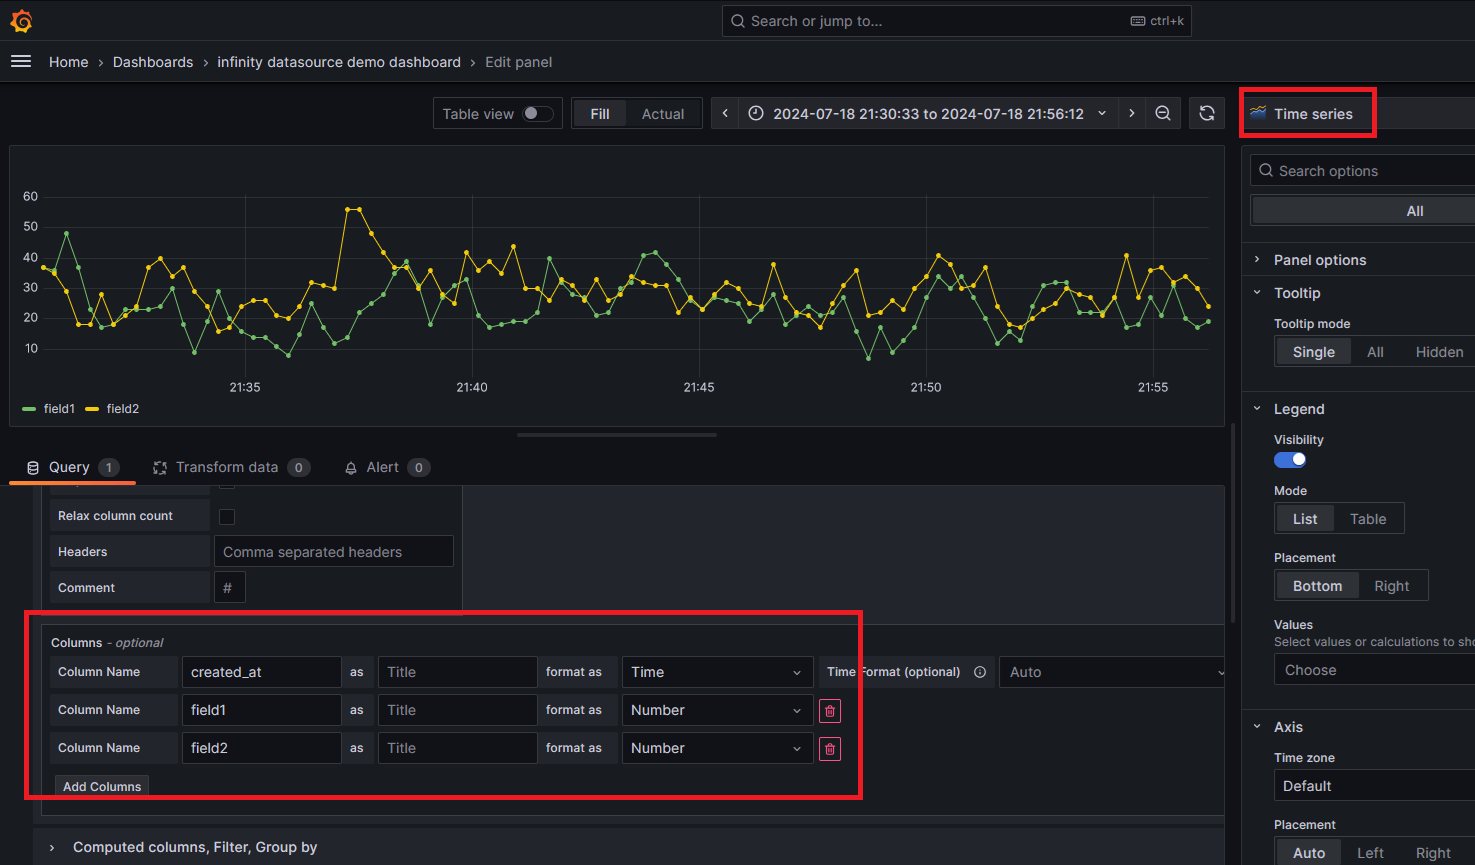Set Legend mode to List
The width and height of the screenshot is (1475, 865).
(x=1305, y=519)
